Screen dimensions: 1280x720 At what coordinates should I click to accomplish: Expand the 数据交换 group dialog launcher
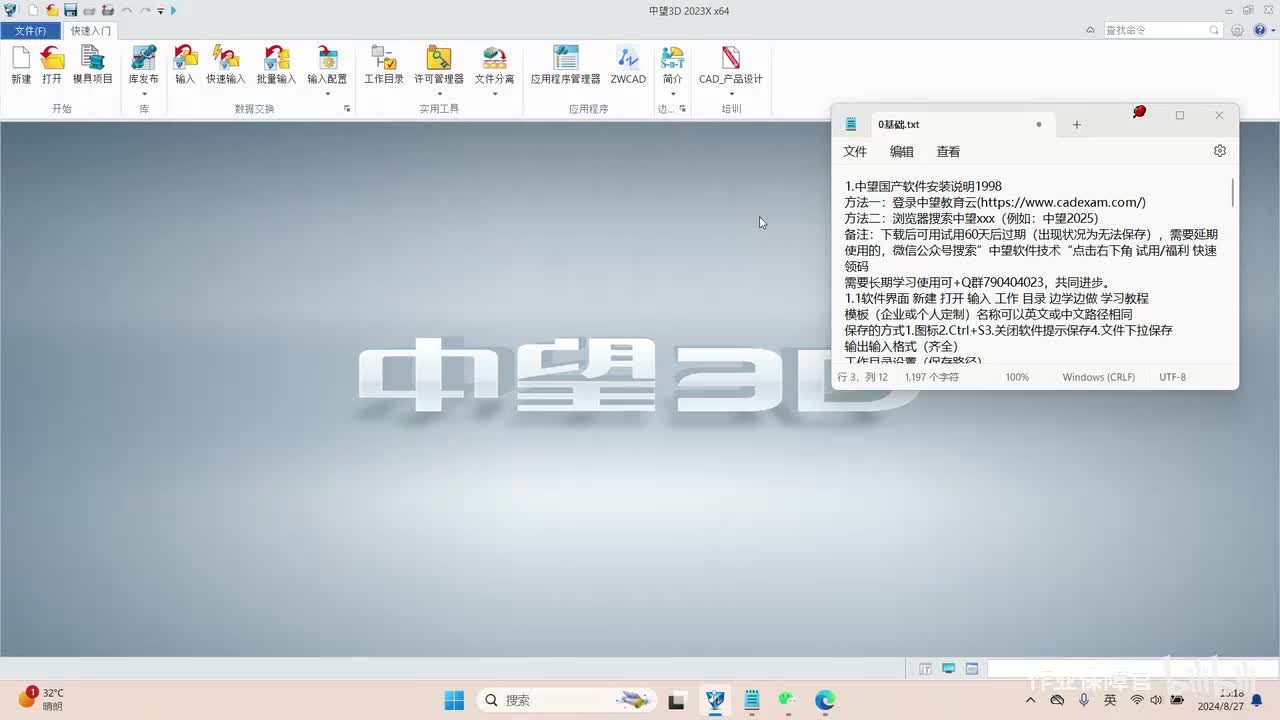click(x=347, y=108)
